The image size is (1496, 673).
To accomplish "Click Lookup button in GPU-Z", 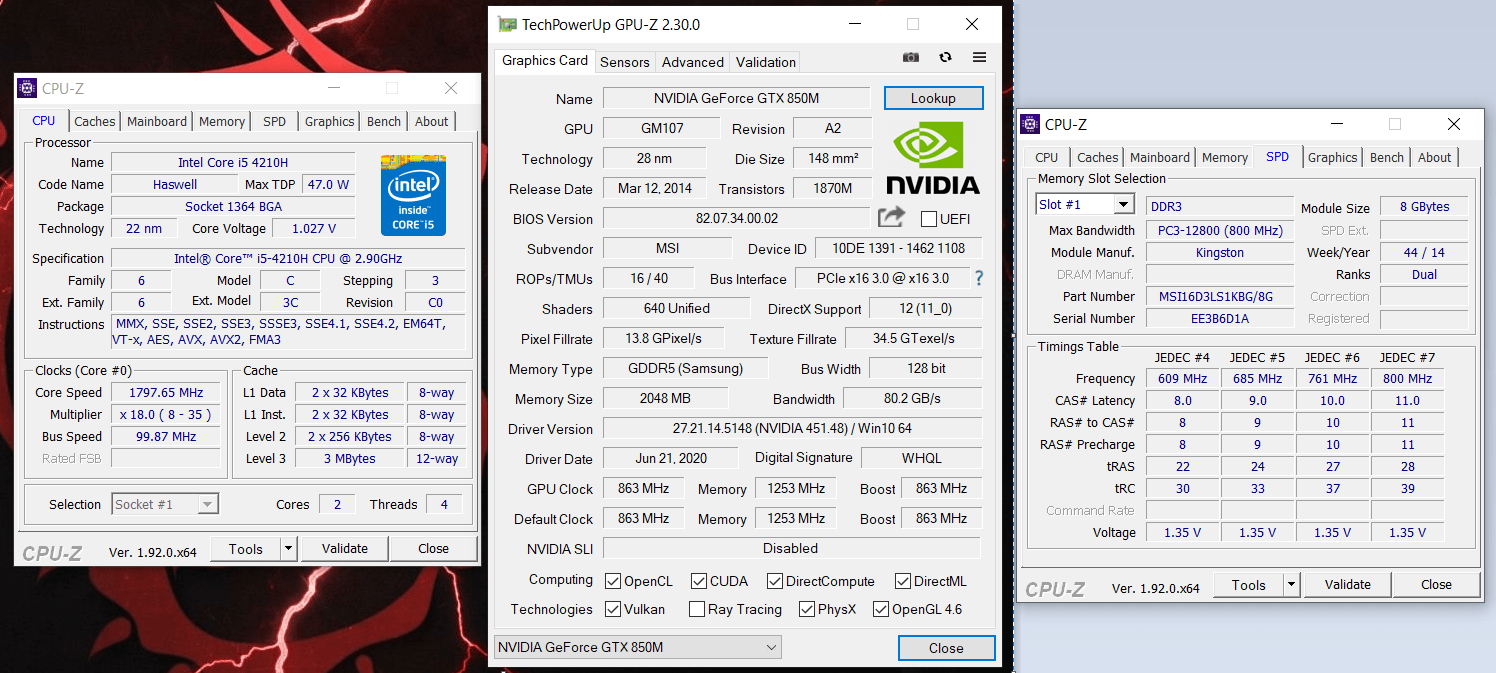I will click(934, 98).
